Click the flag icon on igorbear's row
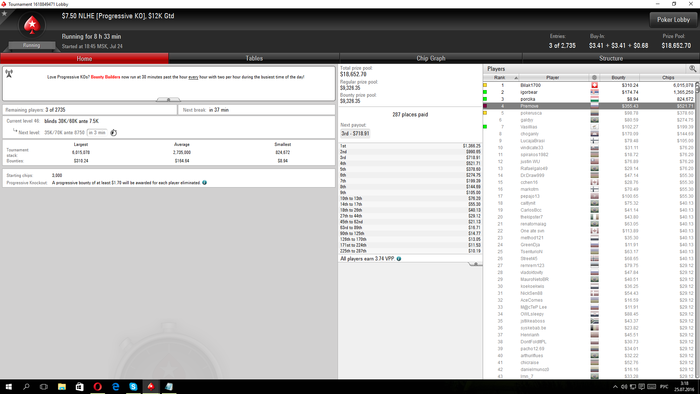The image size is (700, 394). pyautogui.click(x=594, y=92)
